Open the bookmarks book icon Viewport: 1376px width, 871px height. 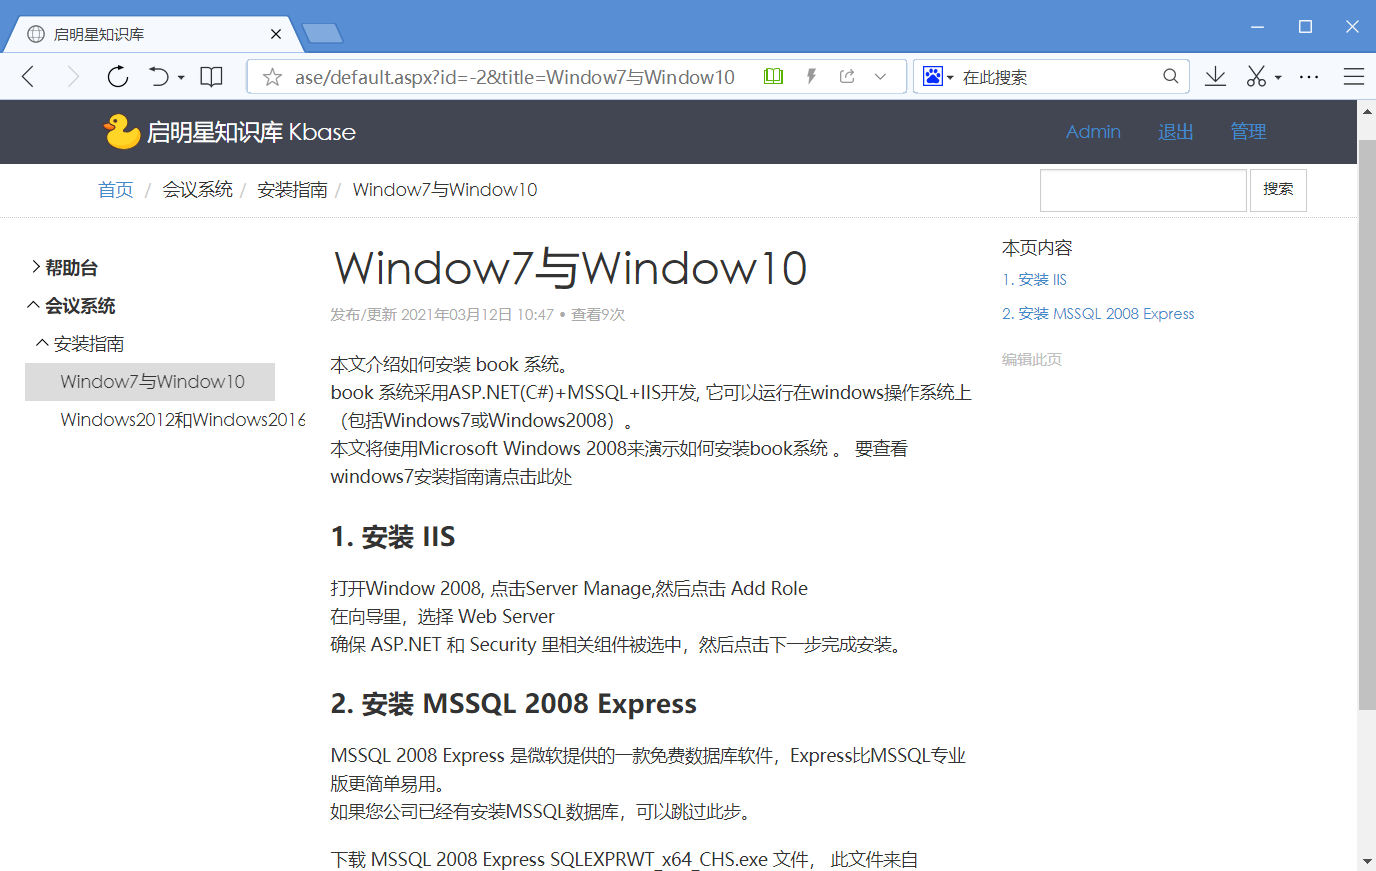click(x=211, y=77)
